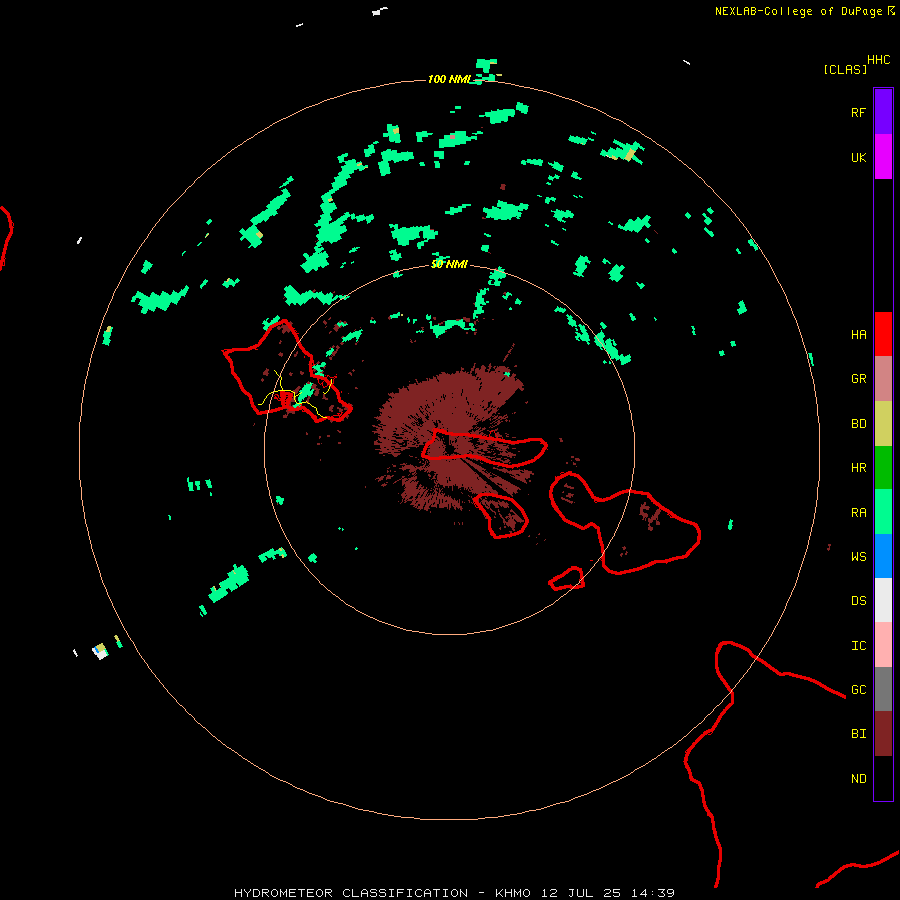Click the 14:39 time stamp

(x=652, y=893)
